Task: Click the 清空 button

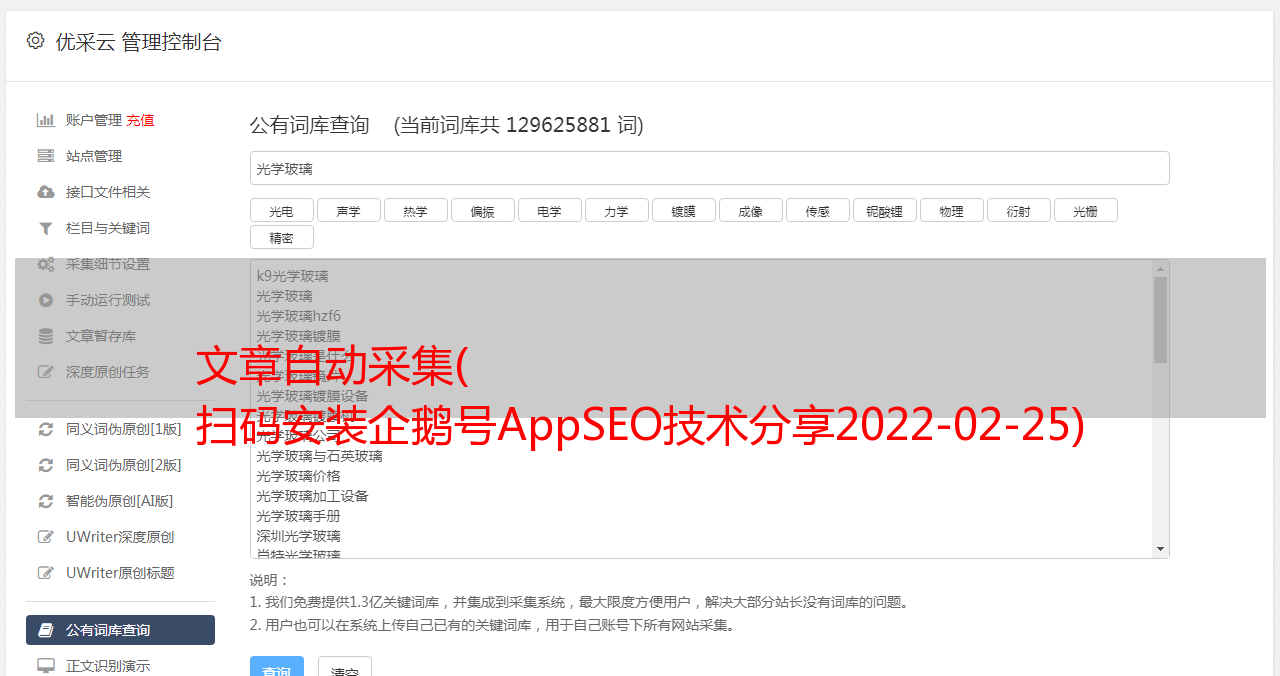Action: click(345, 668)
